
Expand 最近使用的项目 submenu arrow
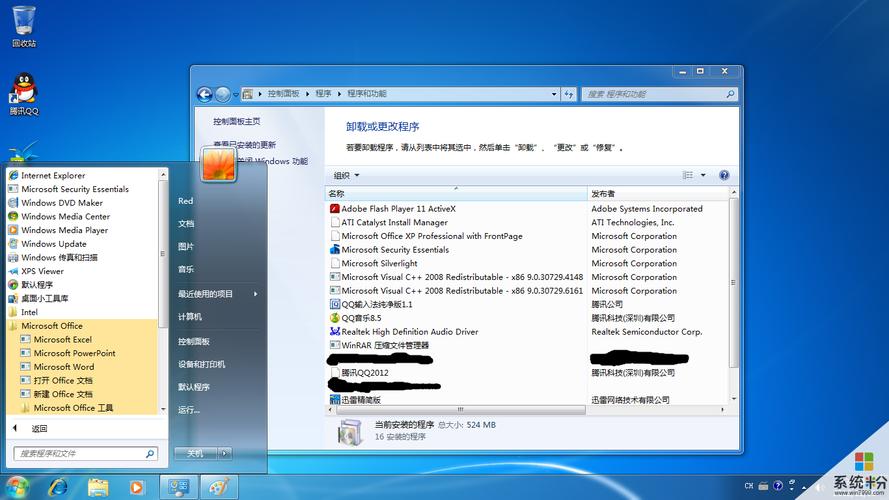coord(256,294)
